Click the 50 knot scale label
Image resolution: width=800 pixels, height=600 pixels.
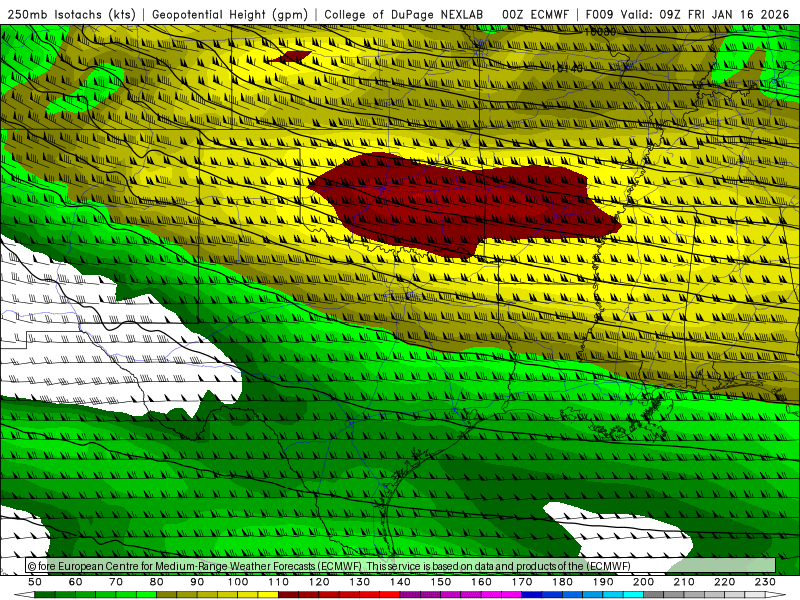35,582
